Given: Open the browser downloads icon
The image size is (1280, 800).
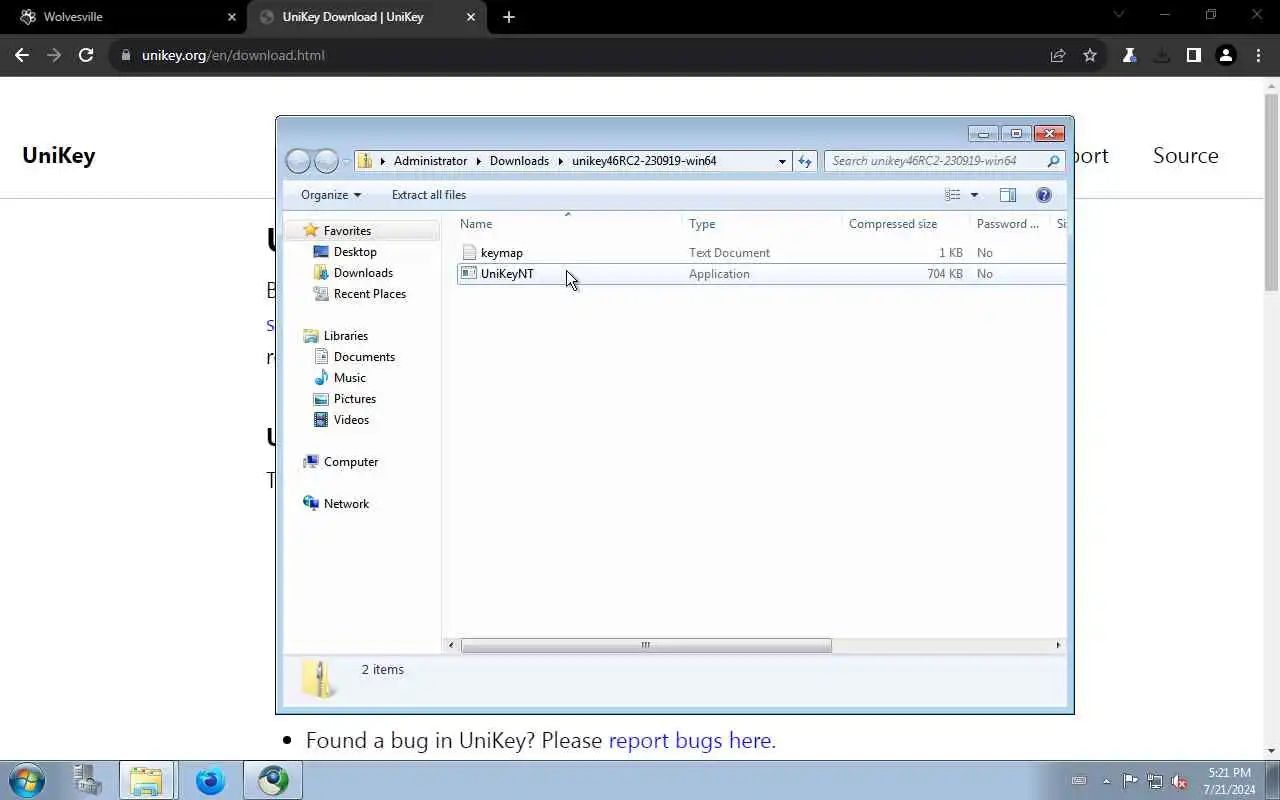Looking at the screenshot, I should point(1162,55).
